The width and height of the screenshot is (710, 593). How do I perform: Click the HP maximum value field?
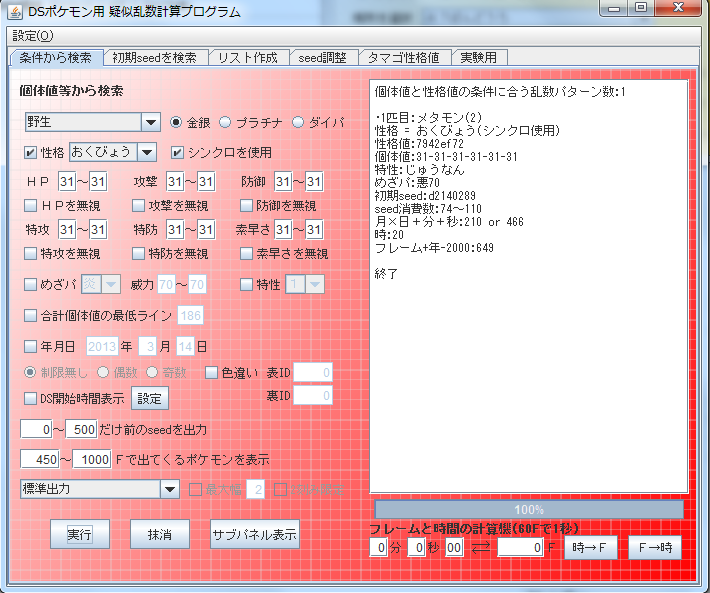(x=98, y=182)
